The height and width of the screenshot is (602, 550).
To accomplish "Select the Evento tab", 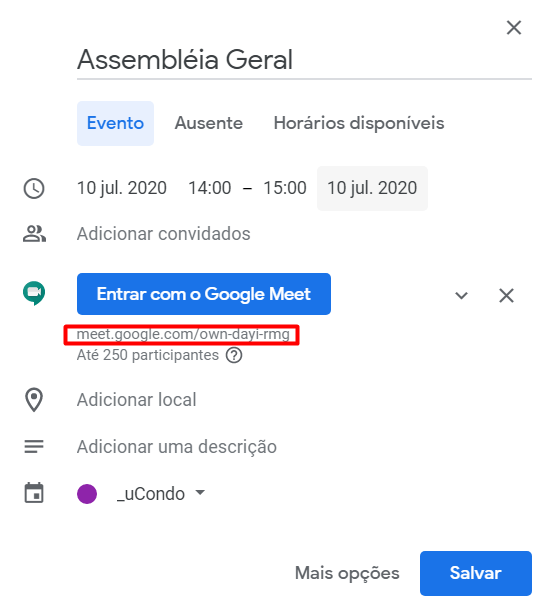I will point(115,123).
